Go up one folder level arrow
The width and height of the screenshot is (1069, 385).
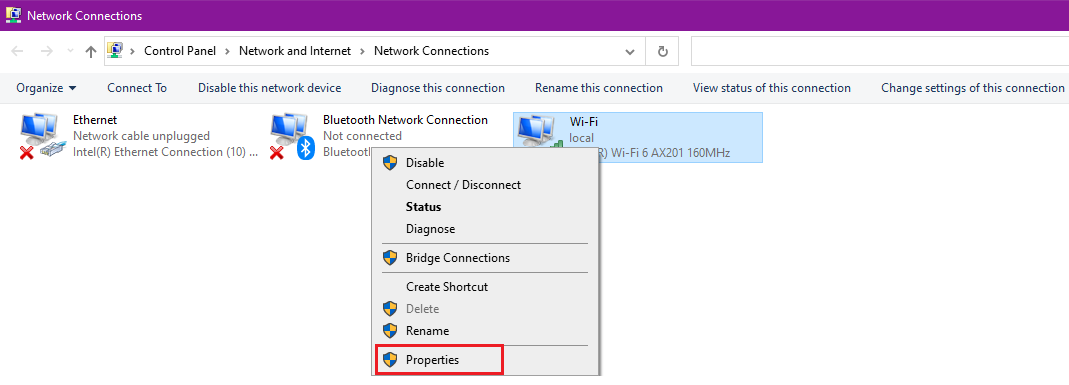pos(91,52)
